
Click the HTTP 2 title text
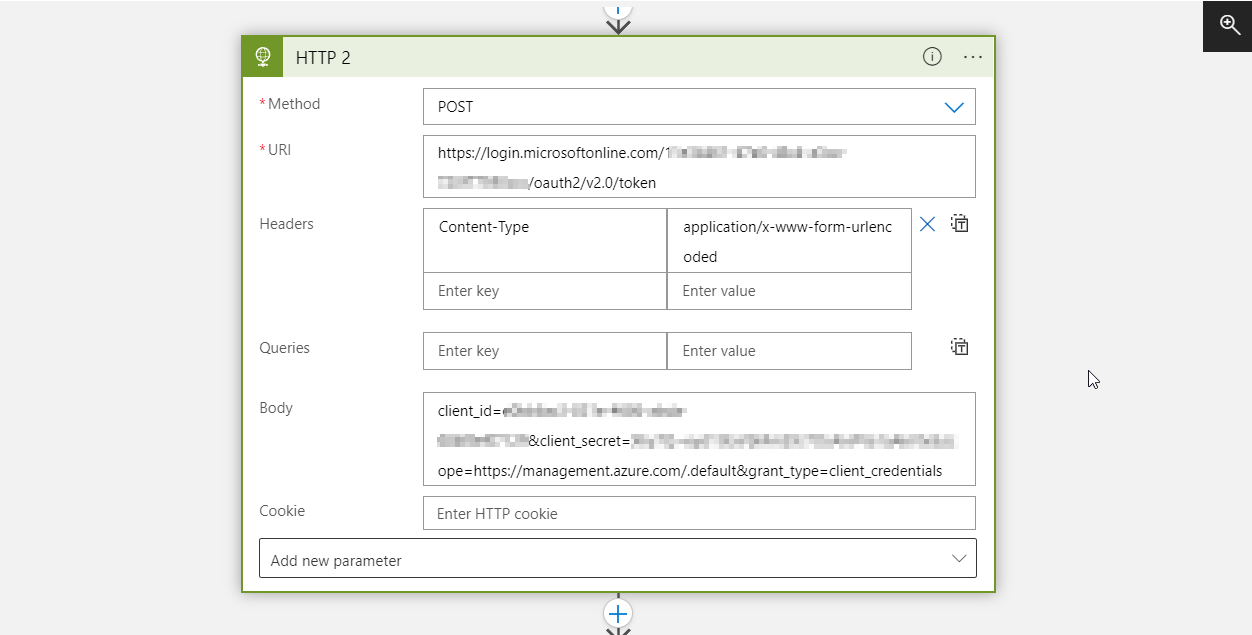pyautogui.click(x=323, y=58)
